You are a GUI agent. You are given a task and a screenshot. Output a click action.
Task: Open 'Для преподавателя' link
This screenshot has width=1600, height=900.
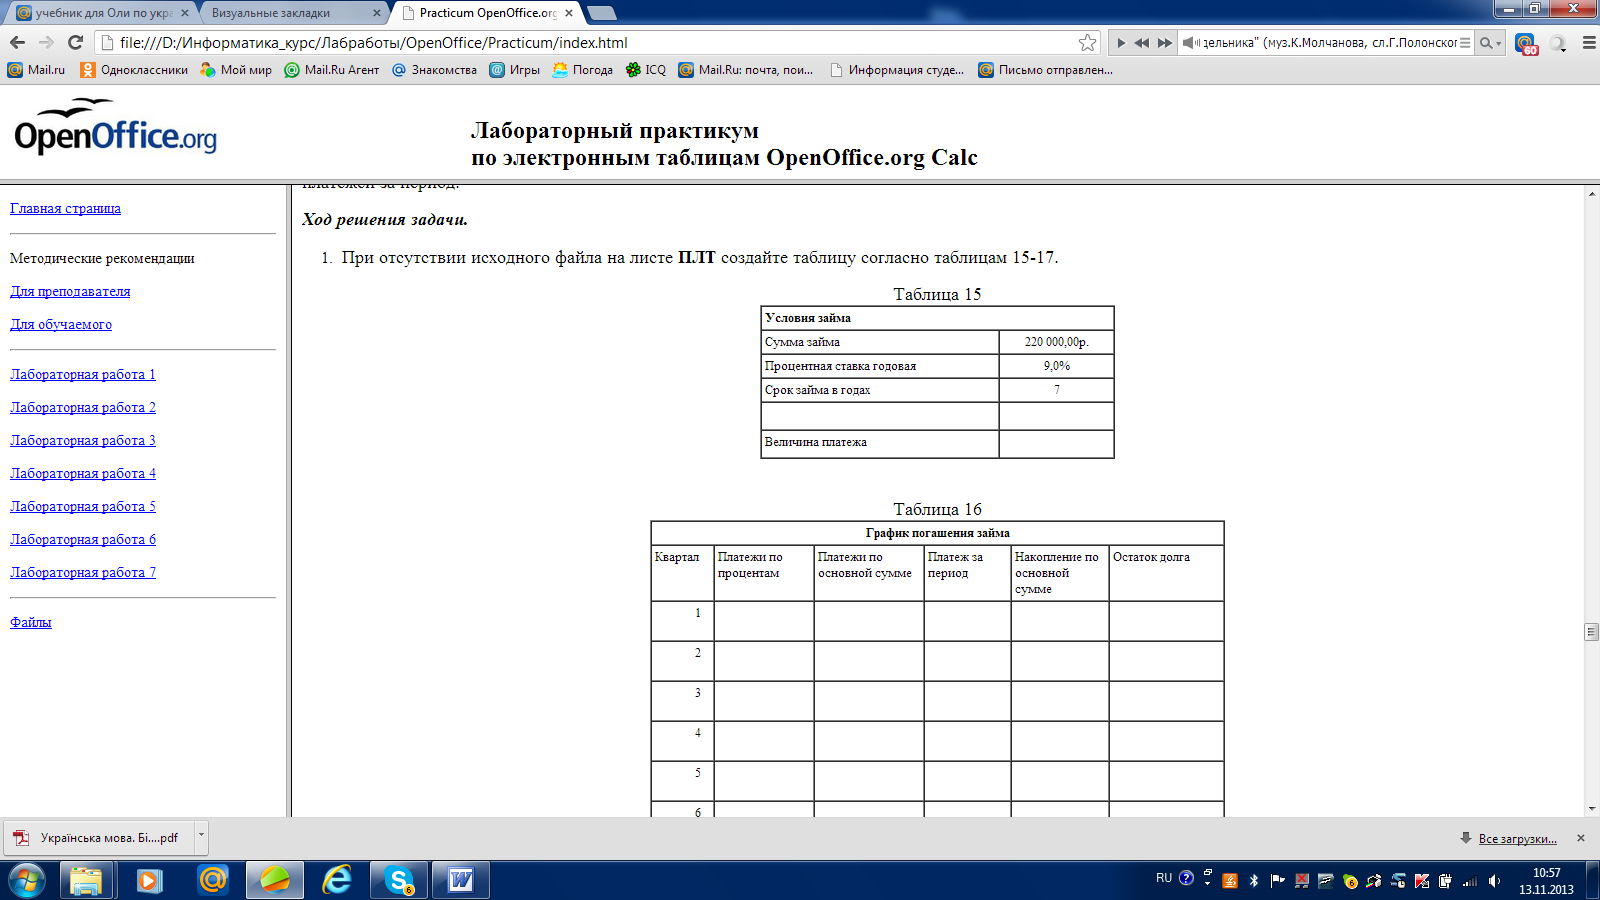[x=70, y=291]
